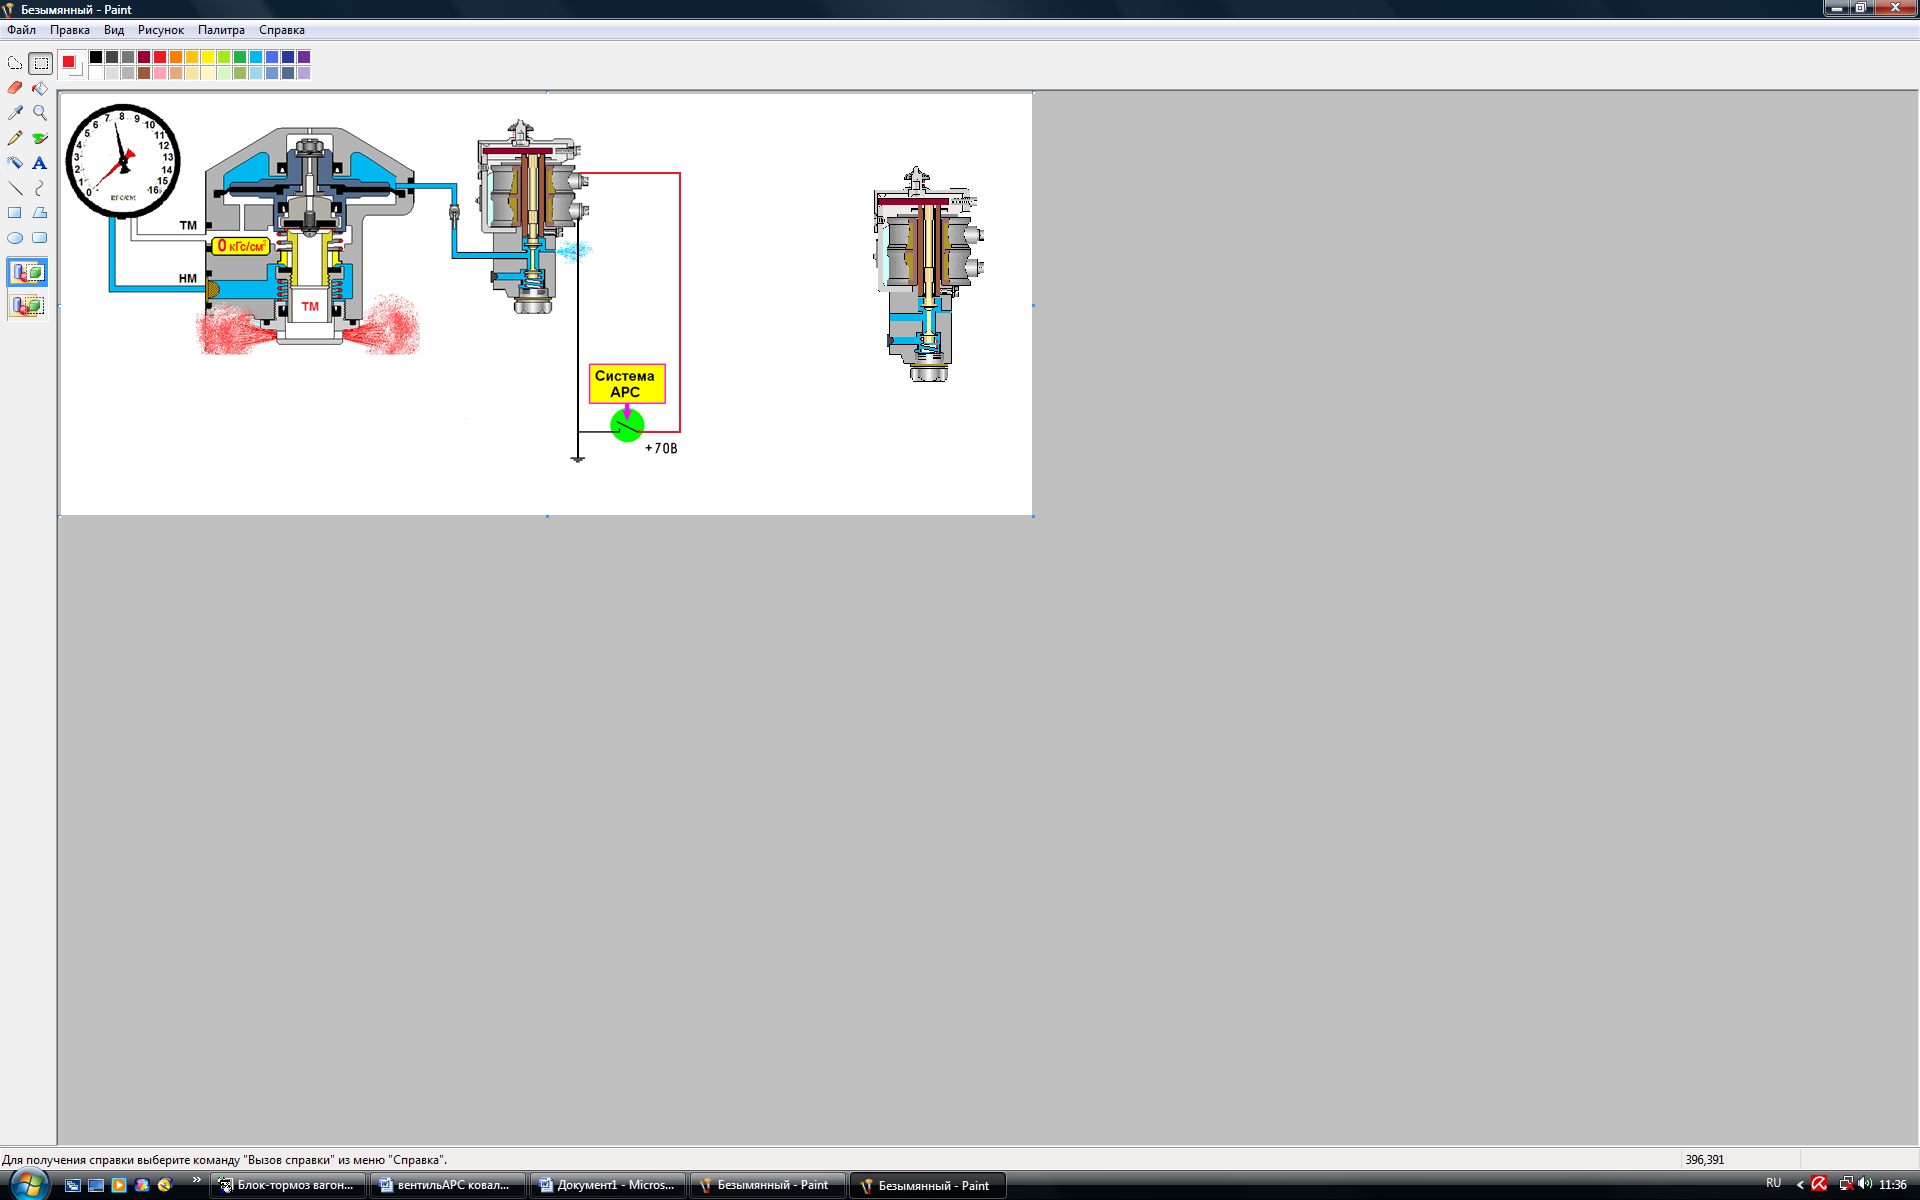Select the Free-form select tool
This screenshot has width=1920, height=1200.
tap(15, 63)
